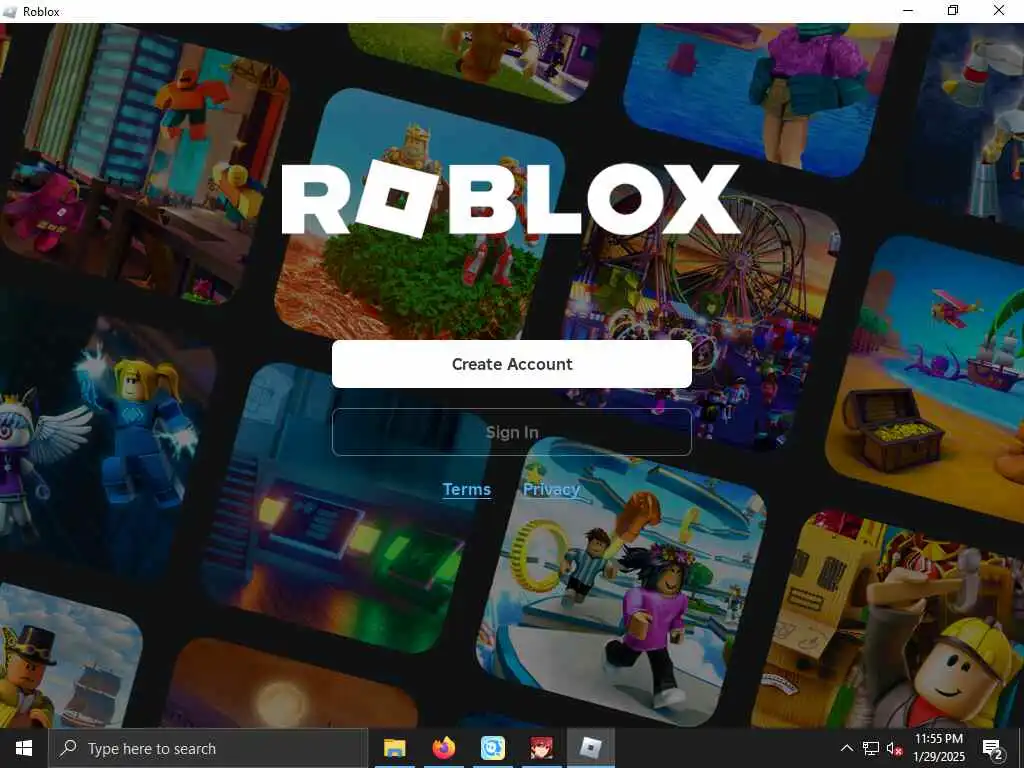Click the Create Account button

click(x=511, y=364)
